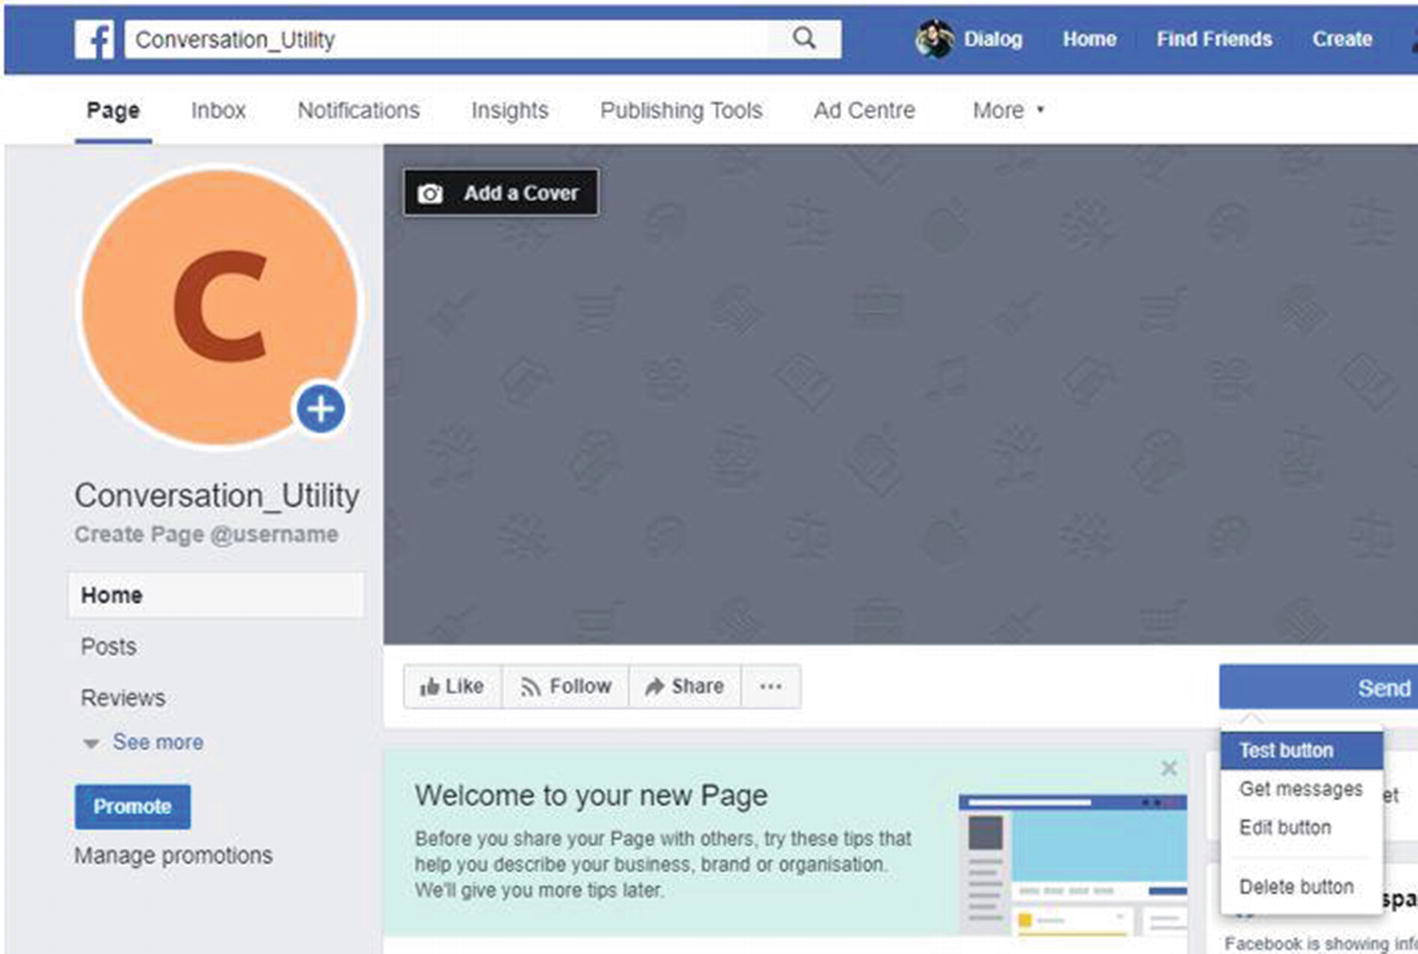Click the page preview illustration in welcome card
Image resolution: width=1418 pixels, height=954 pixels.
[x=1073, y=864]
